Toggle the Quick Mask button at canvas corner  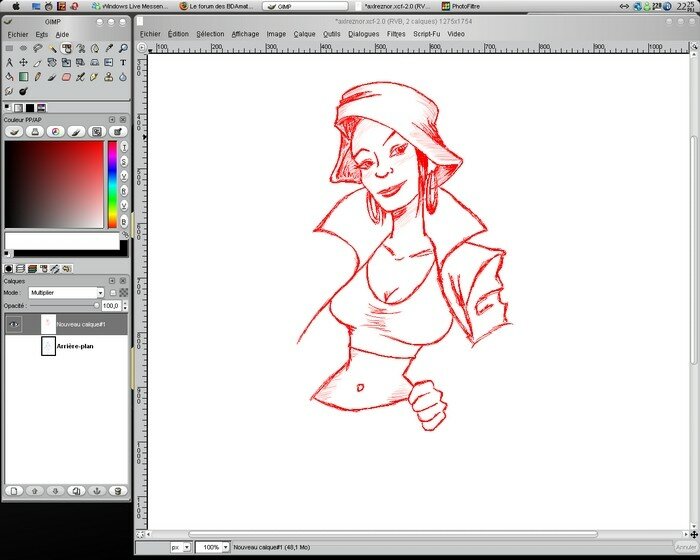tap(140, 534)
